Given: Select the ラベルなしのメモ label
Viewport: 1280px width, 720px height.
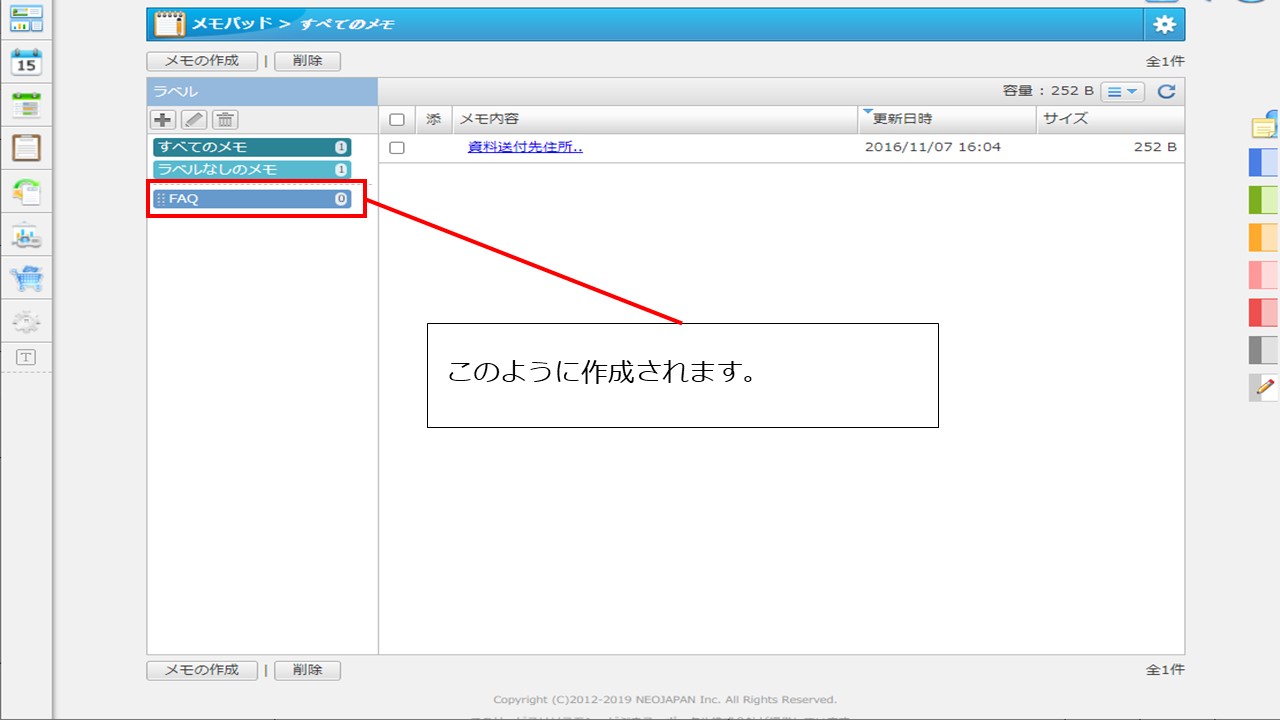Looking at the screenshot, I should (x=252, y=170).
